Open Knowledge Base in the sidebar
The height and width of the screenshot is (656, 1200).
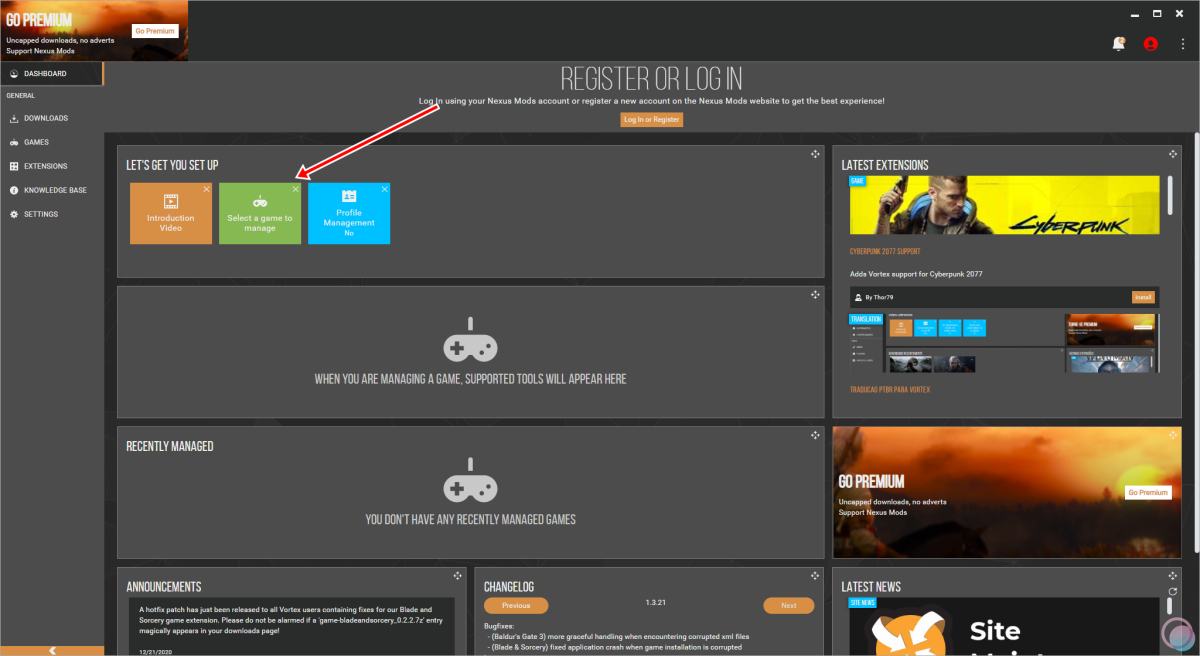[x=52, y=190]
